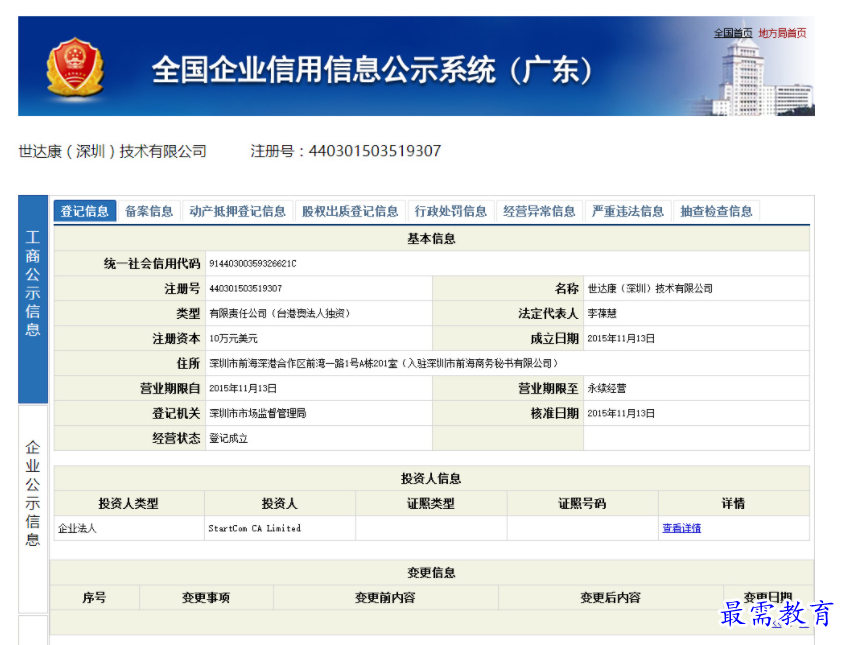Image resolution: width=842 pixels, height=645 pixels.
Task: Click registered capital value 10万元美元
Action: coord(234,338)
